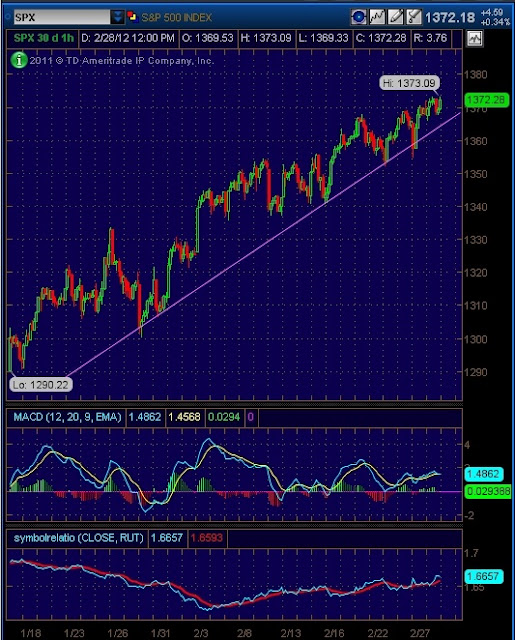Click the drawing style icon beside the pencil

(x=413, y=17)
